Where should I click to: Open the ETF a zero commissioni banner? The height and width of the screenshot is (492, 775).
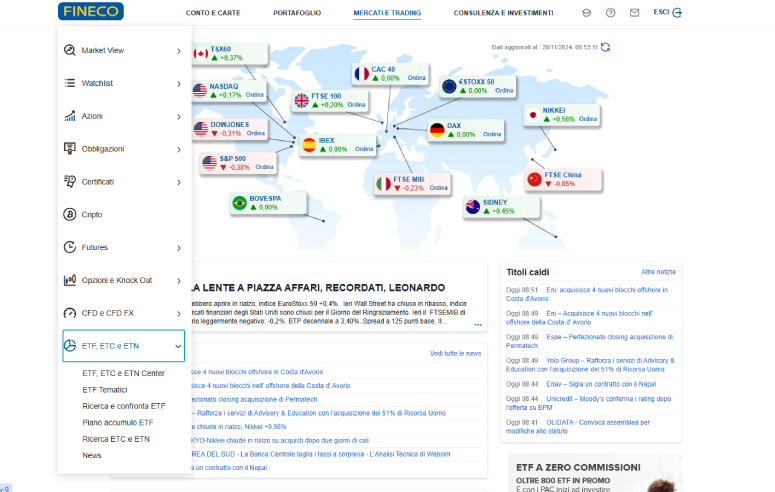[x=595, y=472]
